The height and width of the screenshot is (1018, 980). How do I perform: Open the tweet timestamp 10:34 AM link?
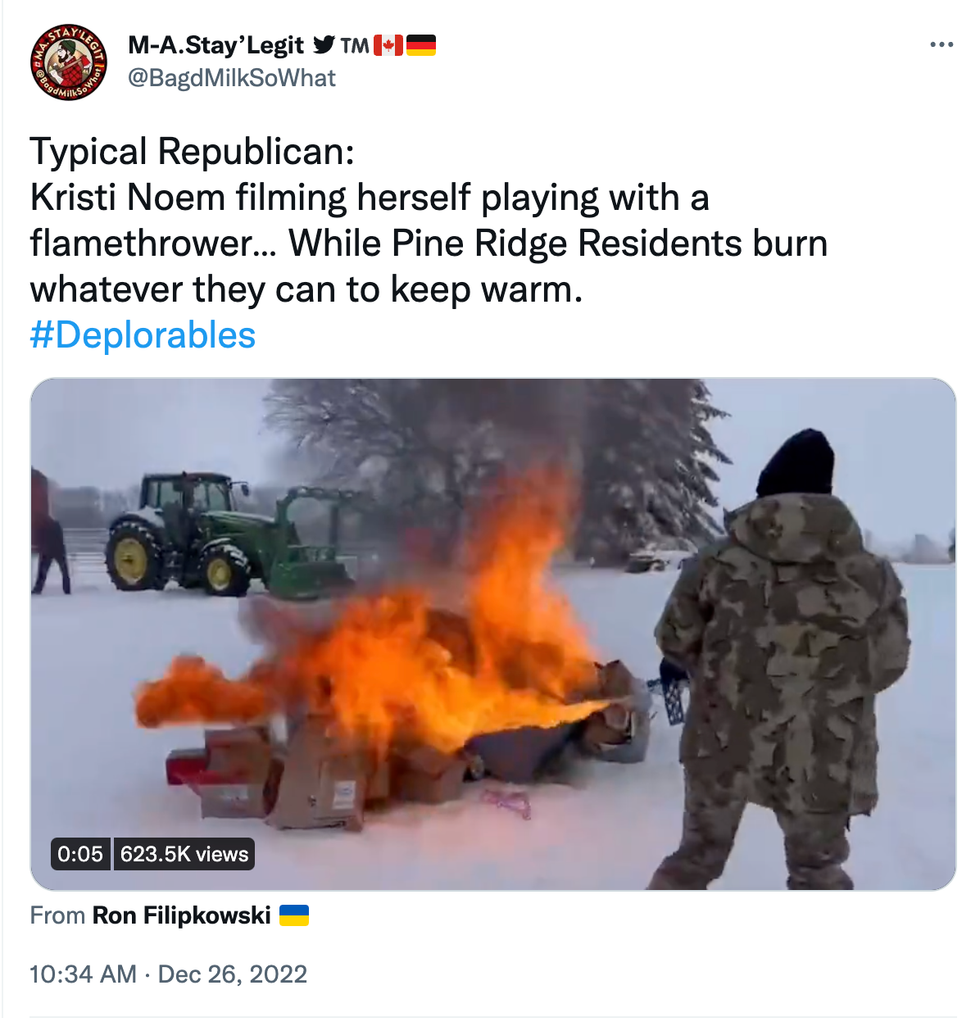pyautogui.click(x=83, y=975)
